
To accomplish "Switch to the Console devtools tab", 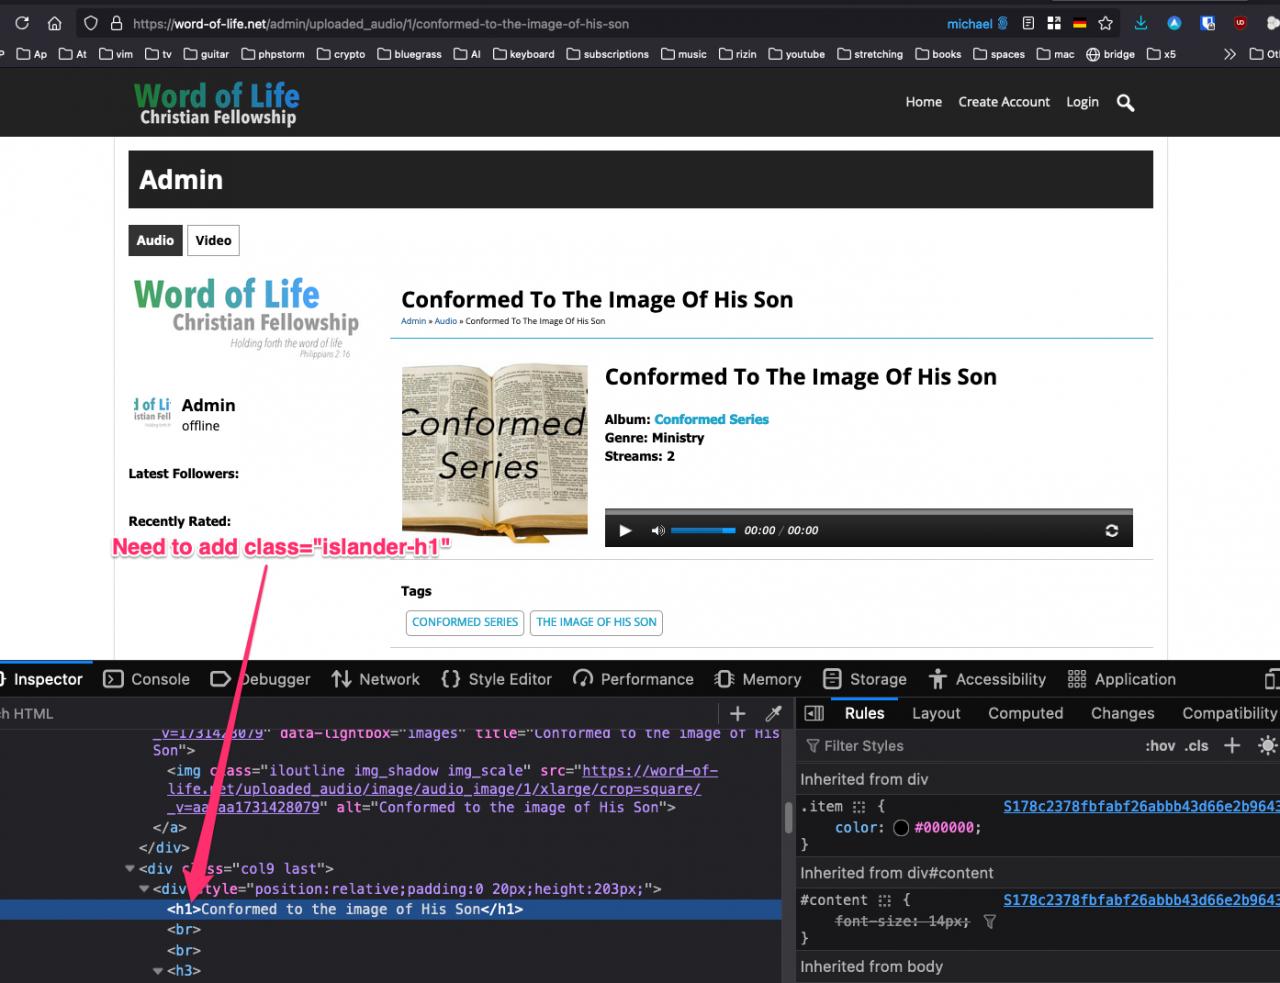I will pos(147,679).
